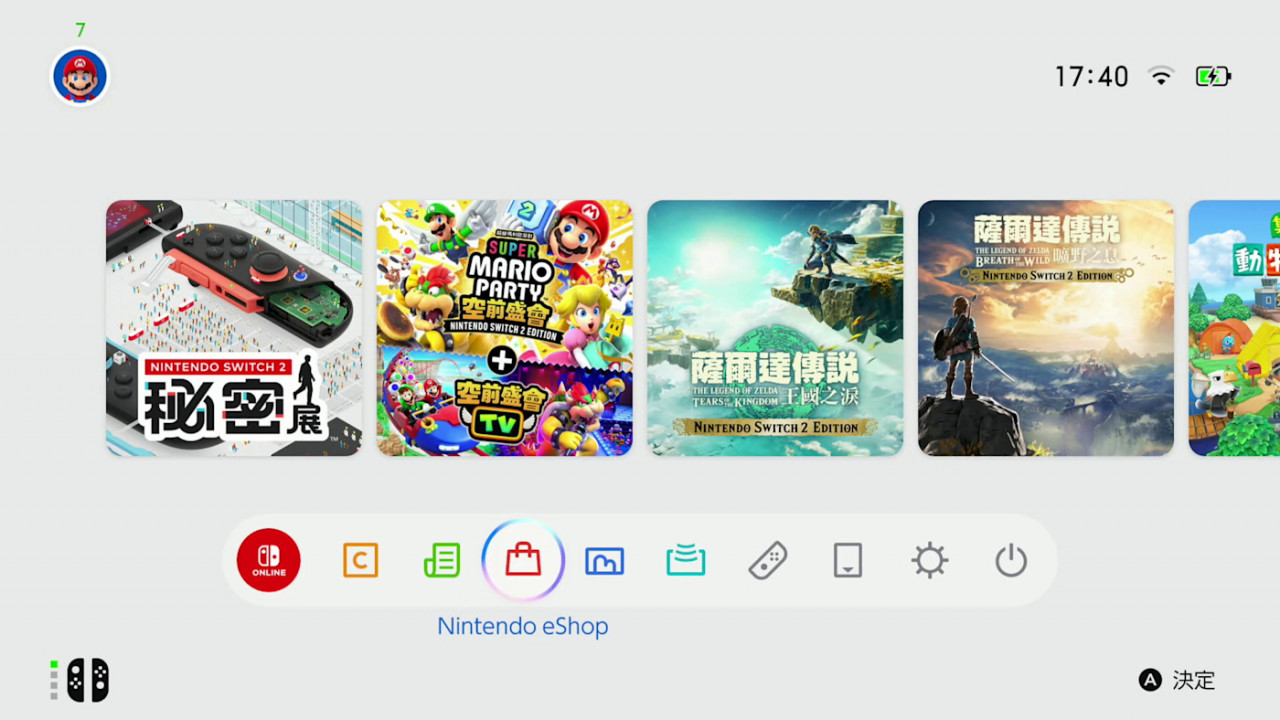1280x720 pixels.
Task: Launch Nintendo eShop shopping bag icon
Action: (x=523, y=560)
